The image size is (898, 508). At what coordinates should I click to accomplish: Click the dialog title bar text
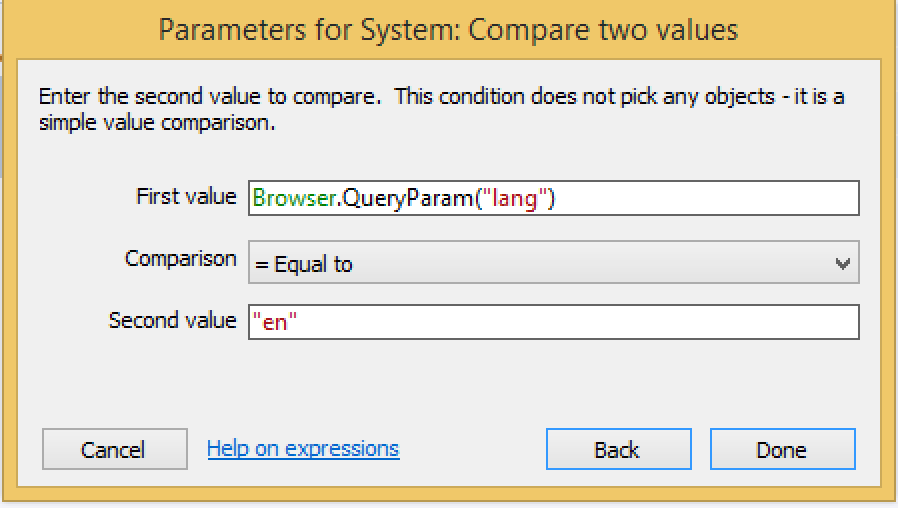click(x=448, y=29)
